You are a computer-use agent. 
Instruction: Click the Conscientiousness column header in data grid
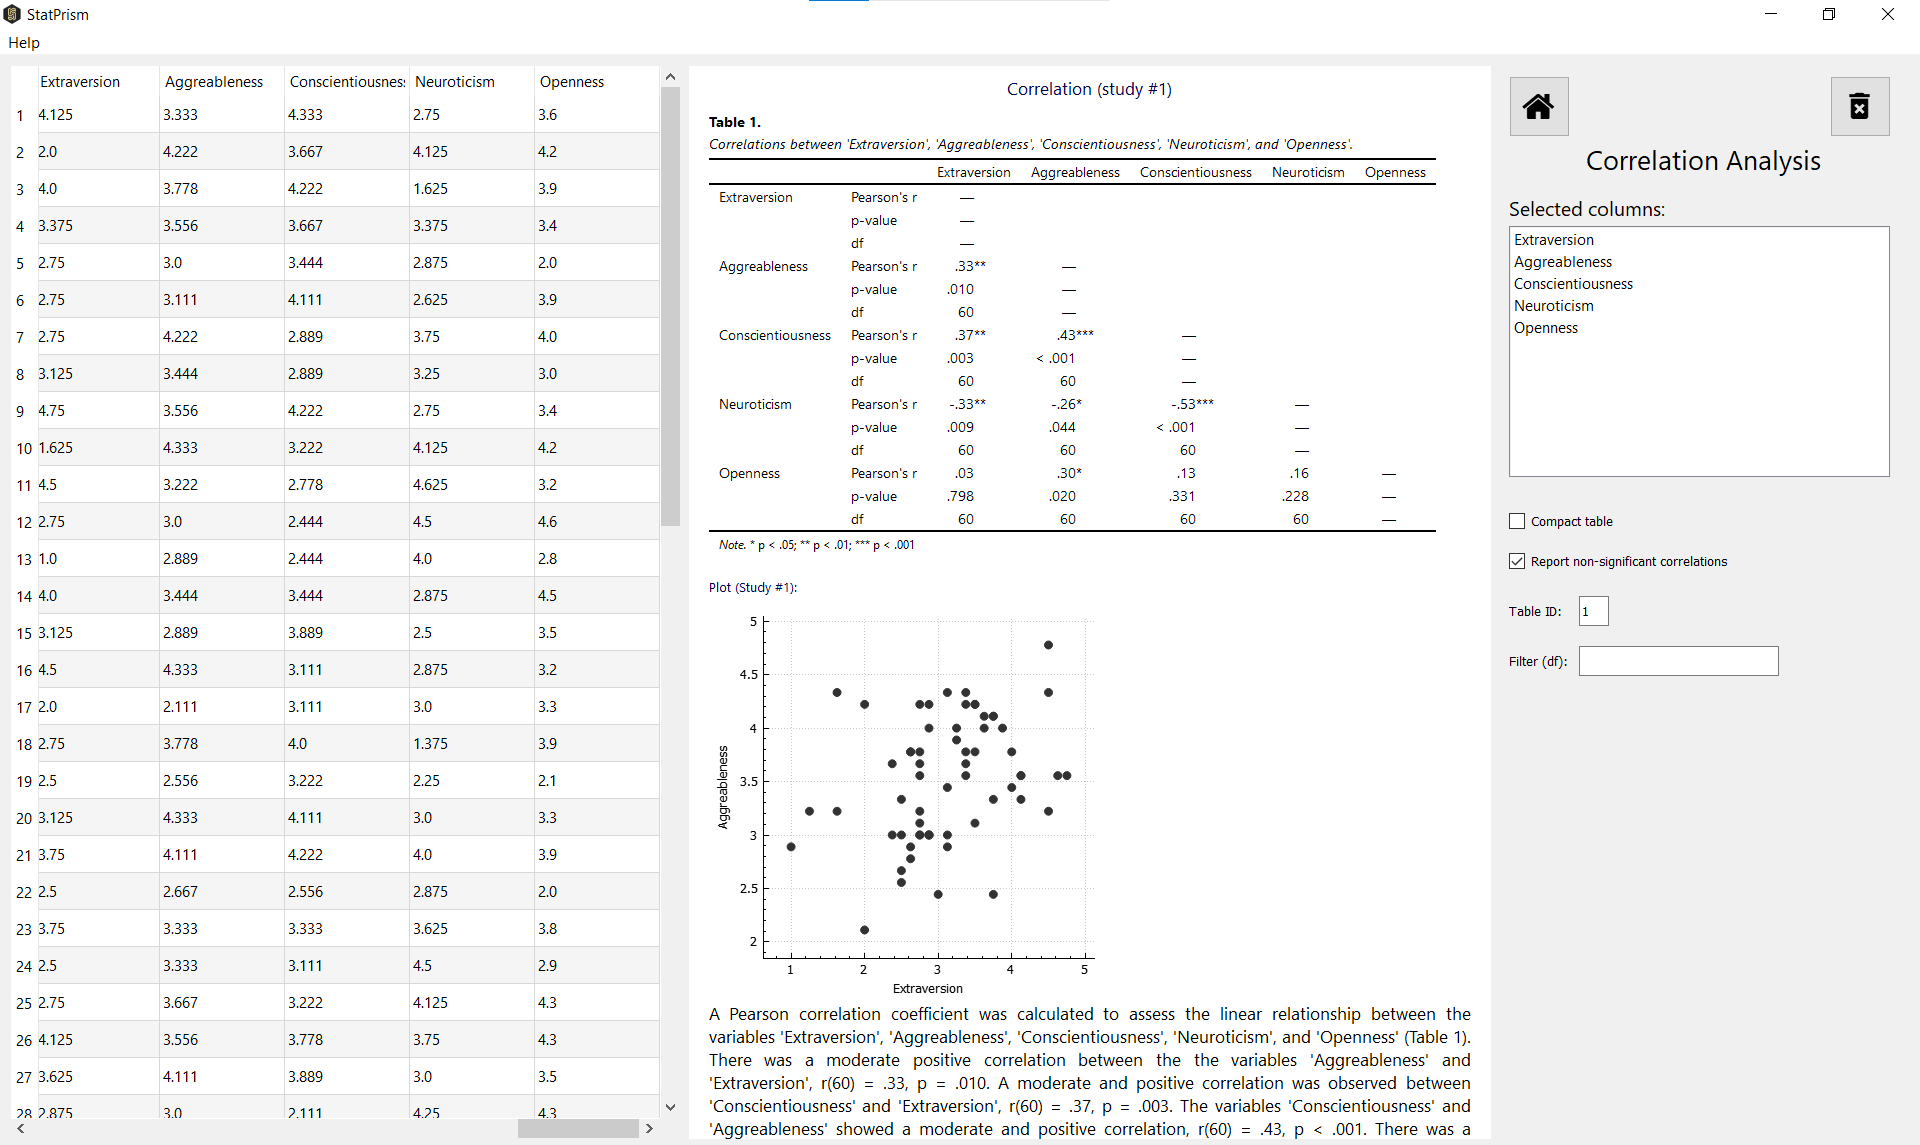click(347, 82)
